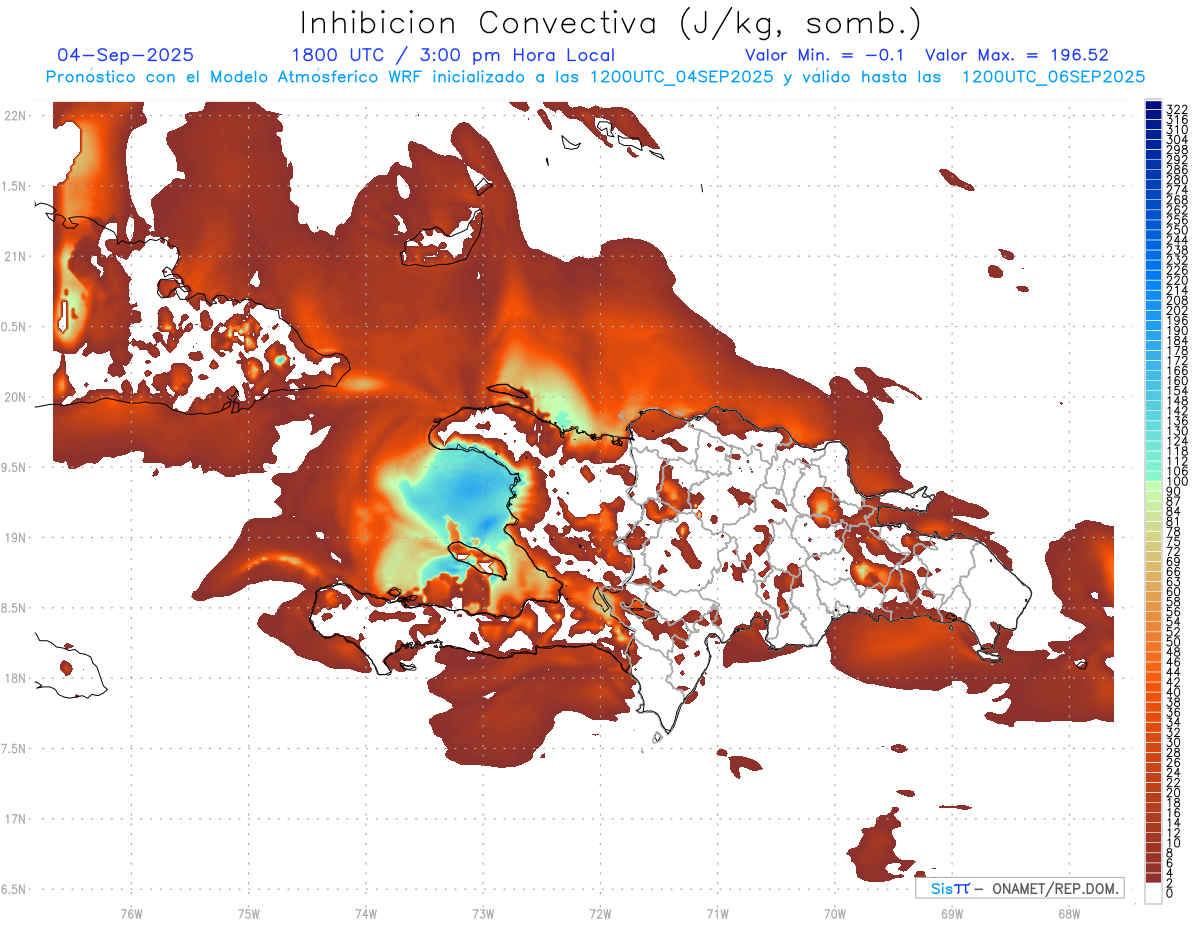
Task: Click the colorbar value "202"
Action: pos(1177,310)
